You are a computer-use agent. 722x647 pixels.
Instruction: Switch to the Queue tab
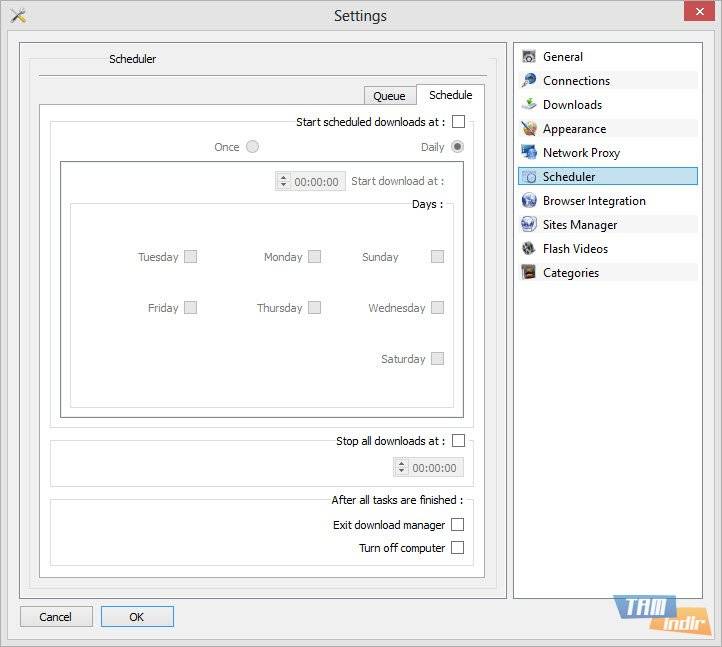tap(389, 96)
